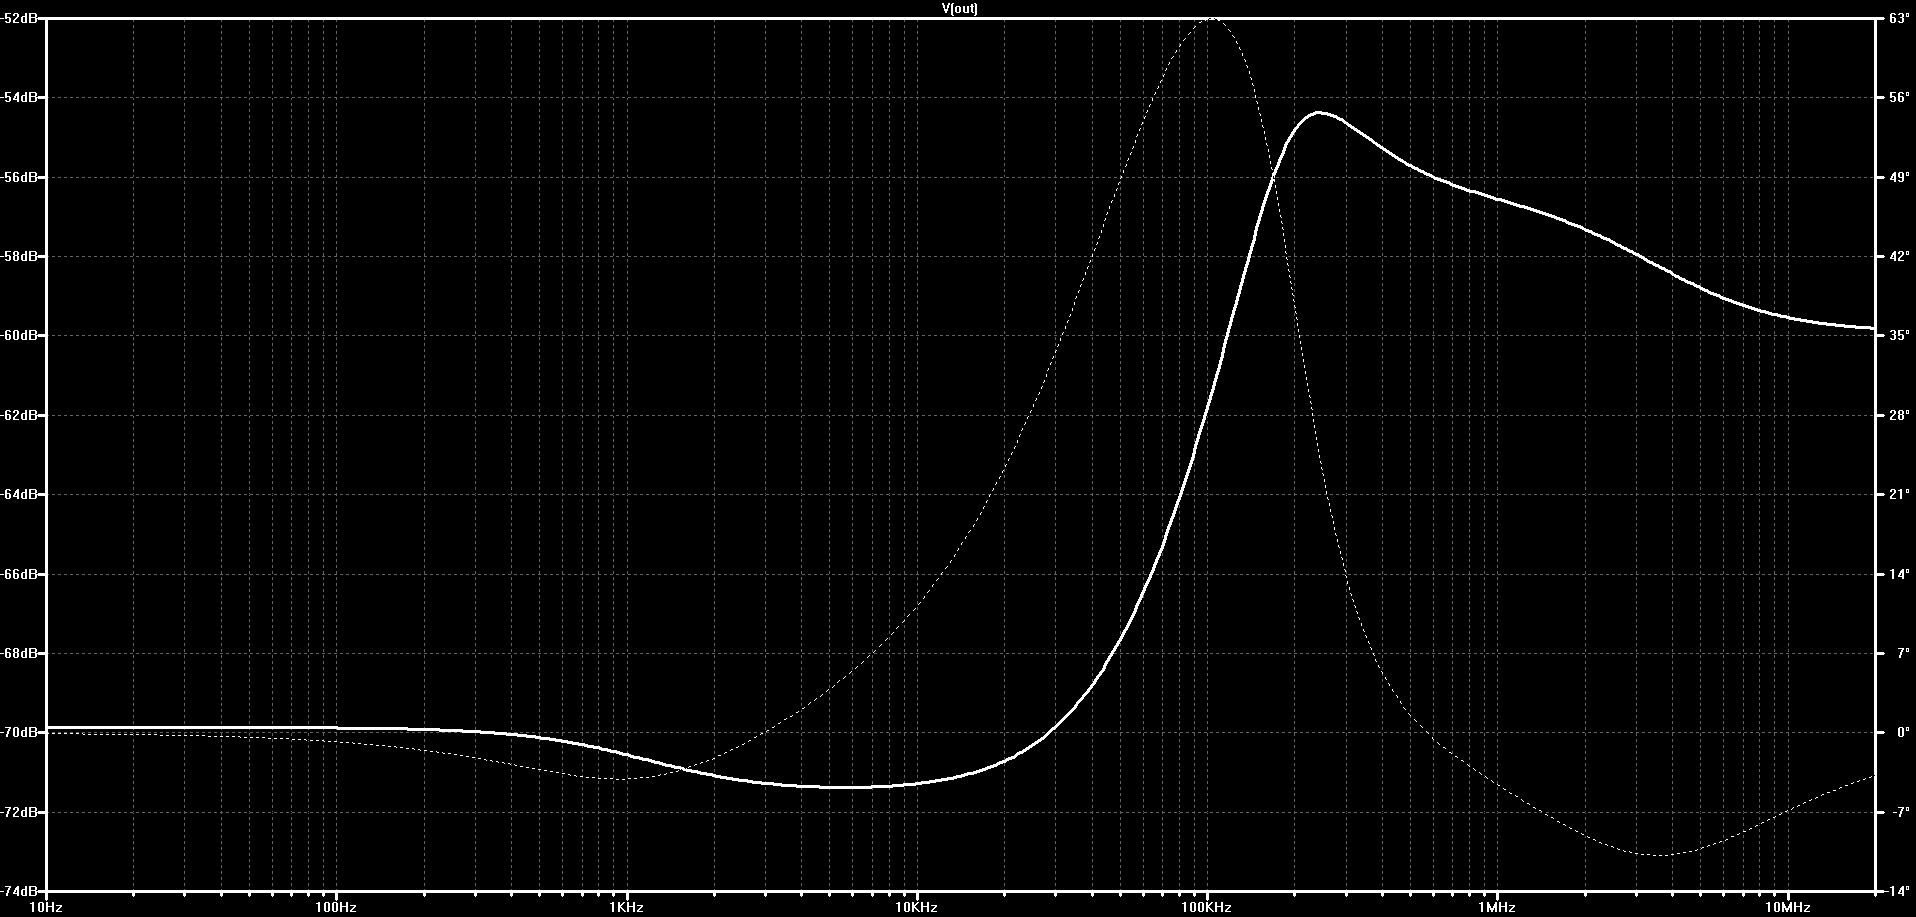Viewport: 1916px width, 917px height.
Task: Click the V(out) trace label
Action: 959,8
